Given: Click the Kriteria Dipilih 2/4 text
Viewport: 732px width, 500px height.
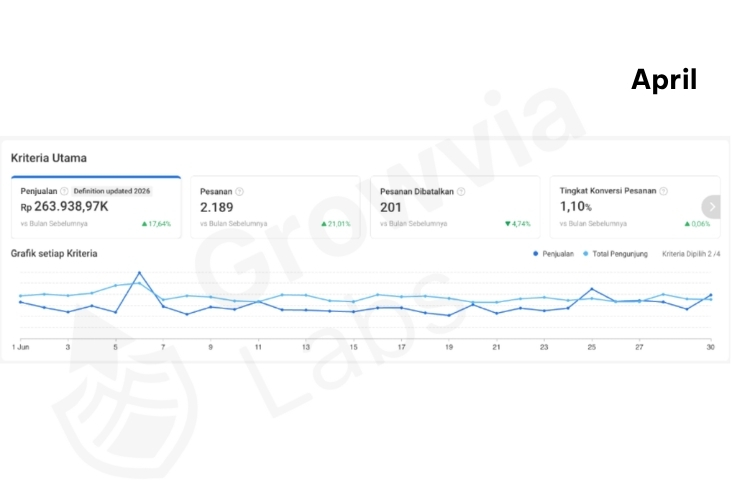Looking at the screenshot, I should 691,254.
